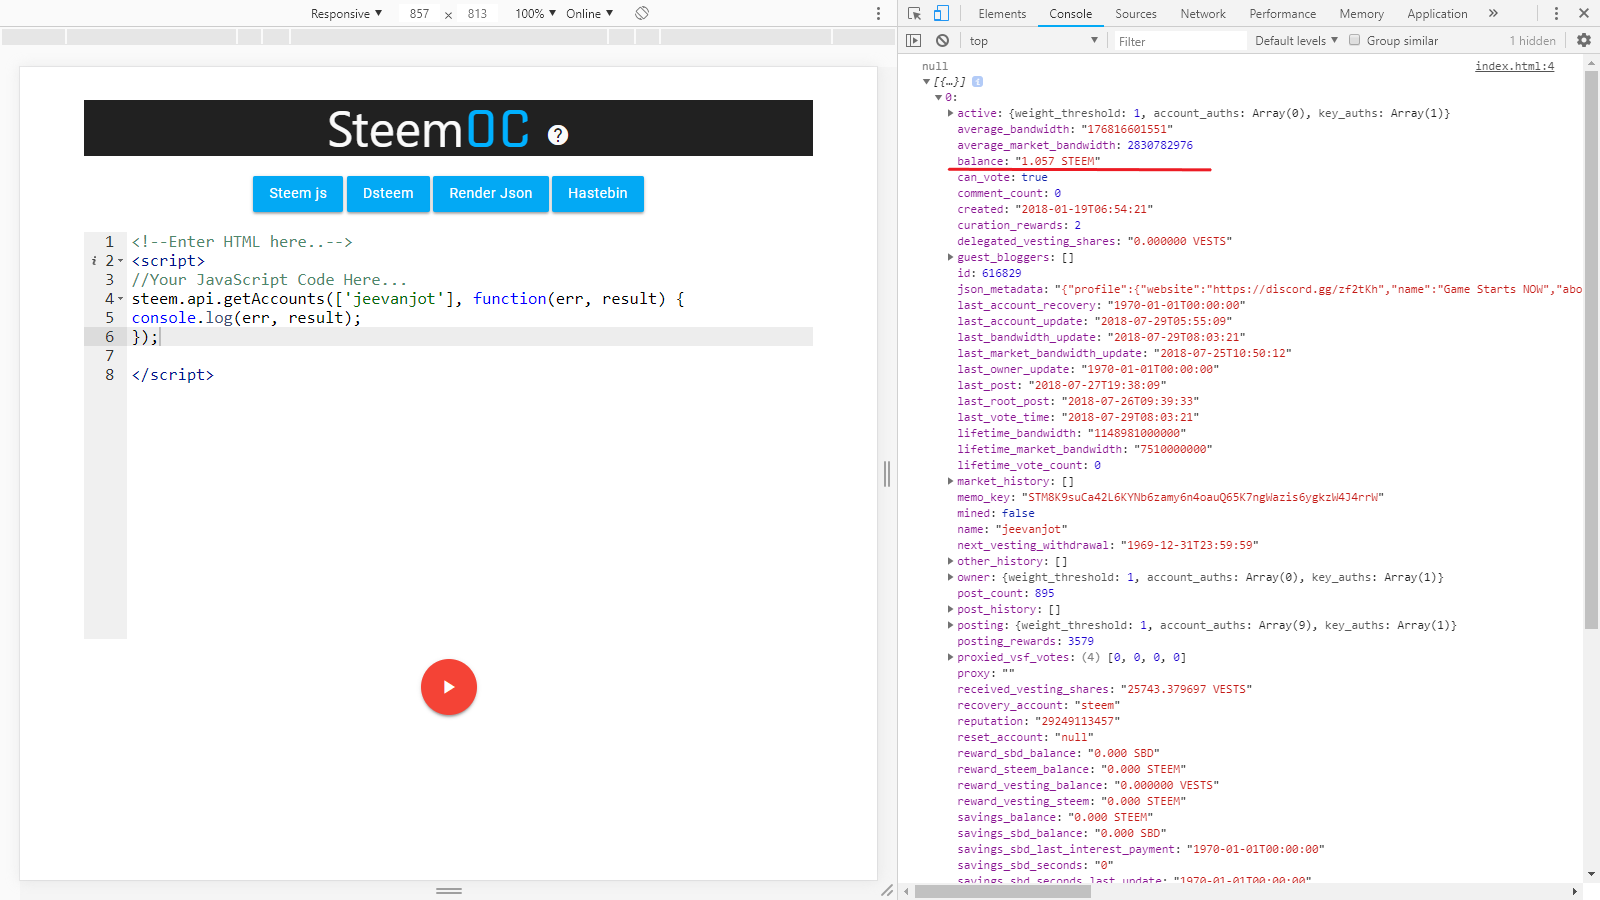Click the Render Json button
1600x900 pixels.
tap(491, 194)
